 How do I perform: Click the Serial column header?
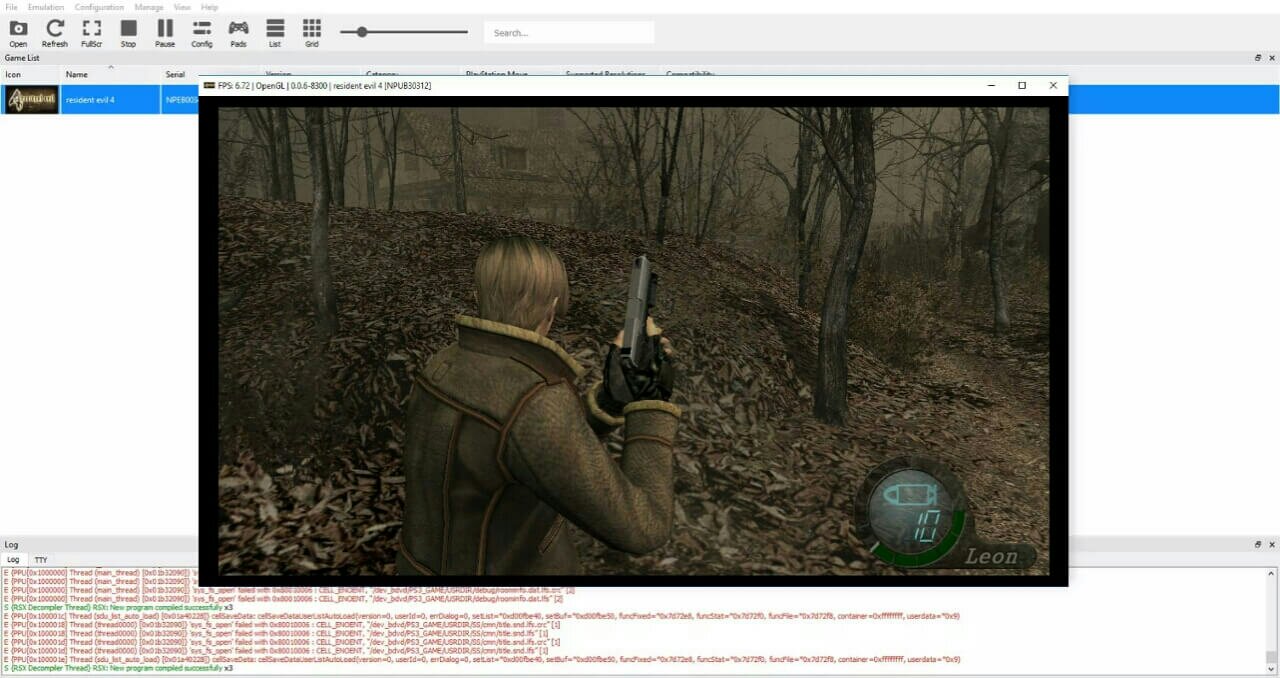[x=180, y=74]
